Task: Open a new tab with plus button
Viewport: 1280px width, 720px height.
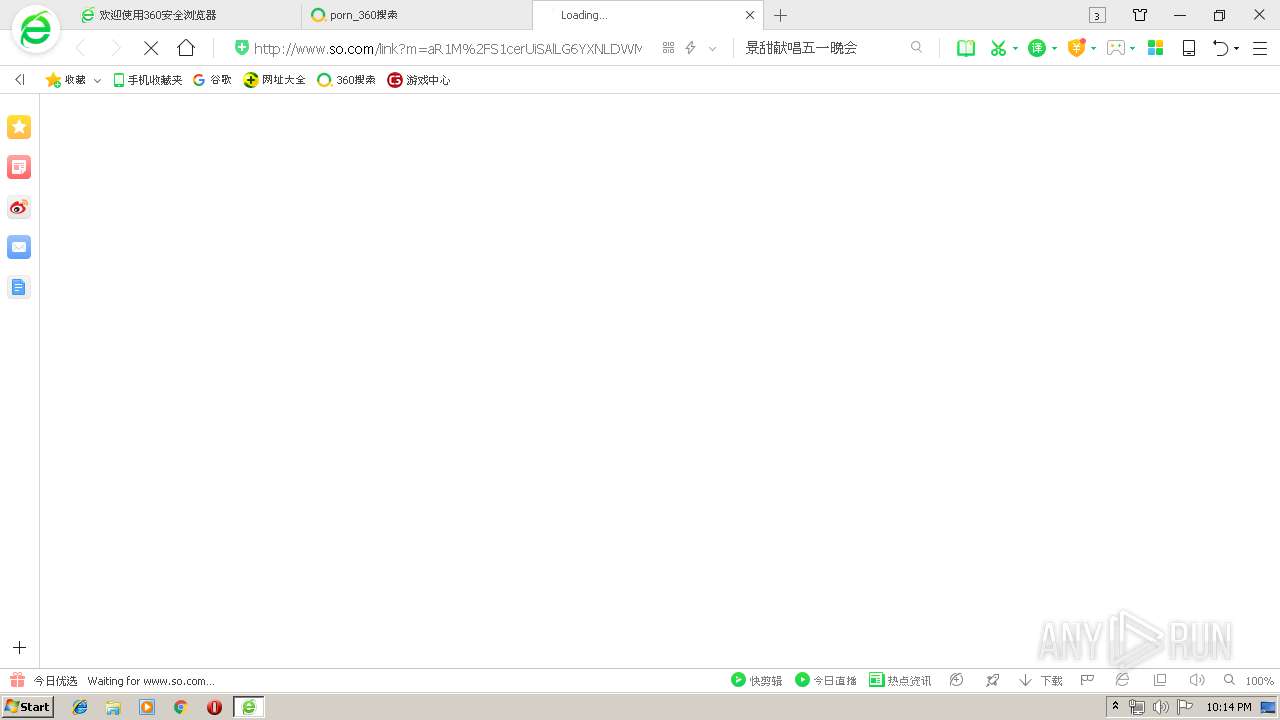Action: (781, 15)
